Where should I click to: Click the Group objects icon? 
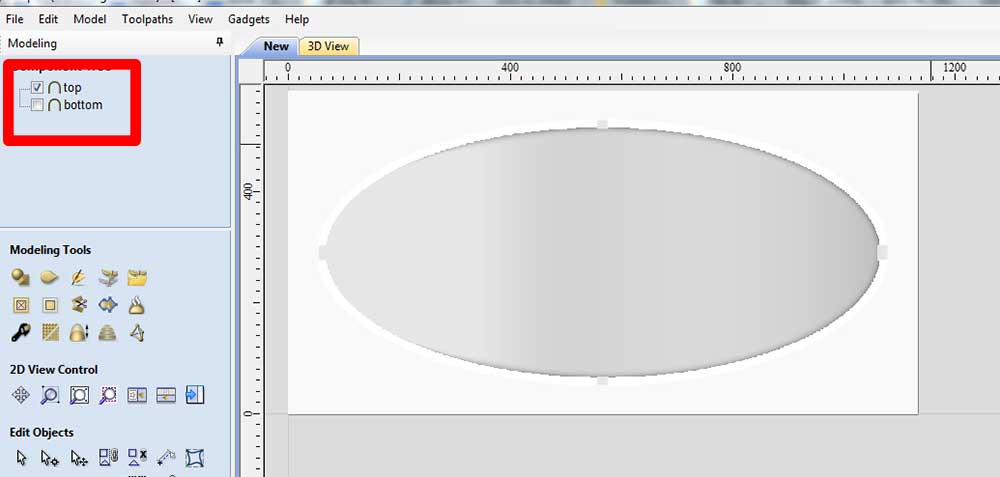click(x=108, y=457)
